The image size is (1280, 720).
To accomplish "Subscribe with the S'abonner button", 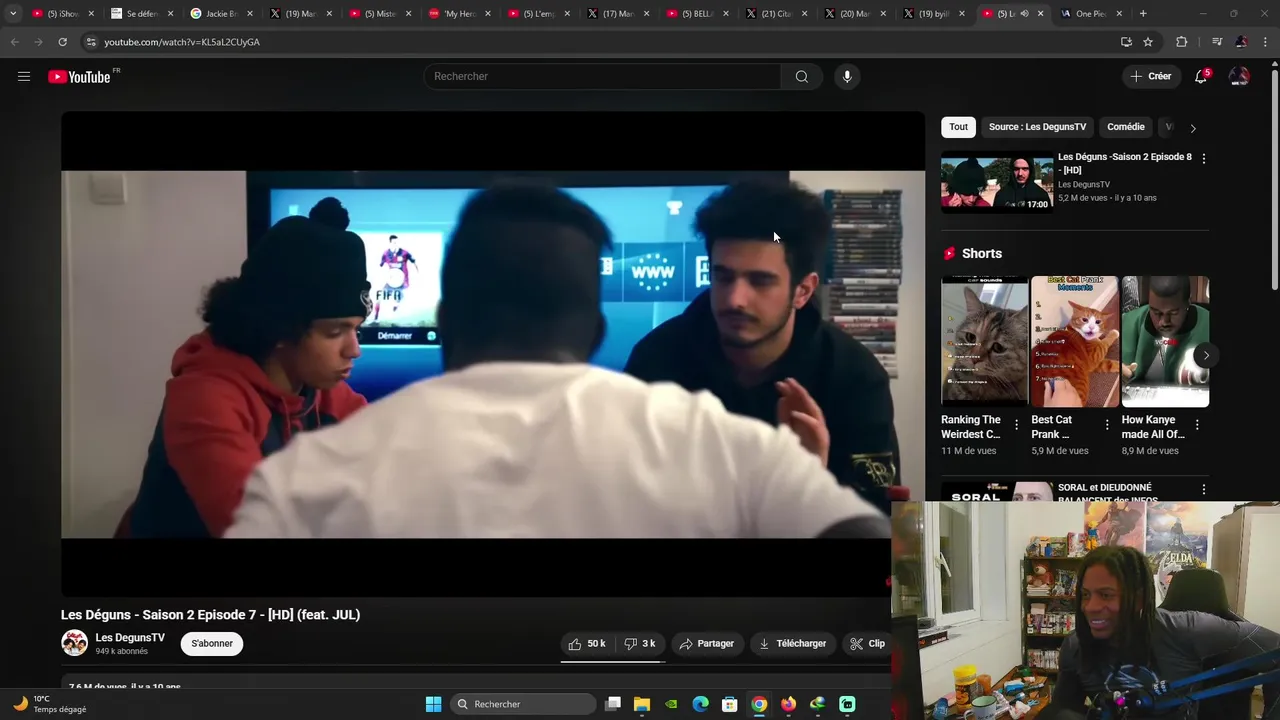I will coord(212,643).
